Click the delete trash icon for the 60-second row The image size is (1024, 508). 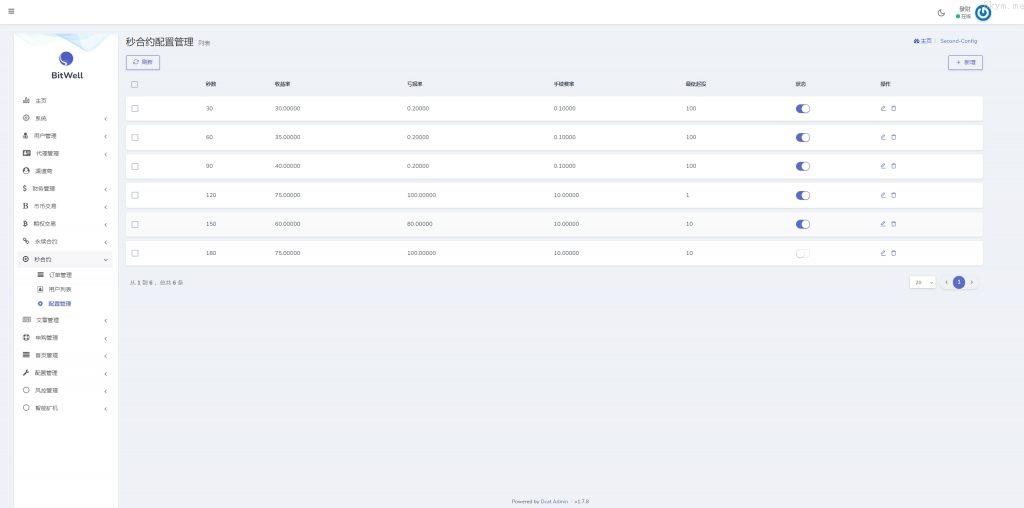[x=894, y=137]
